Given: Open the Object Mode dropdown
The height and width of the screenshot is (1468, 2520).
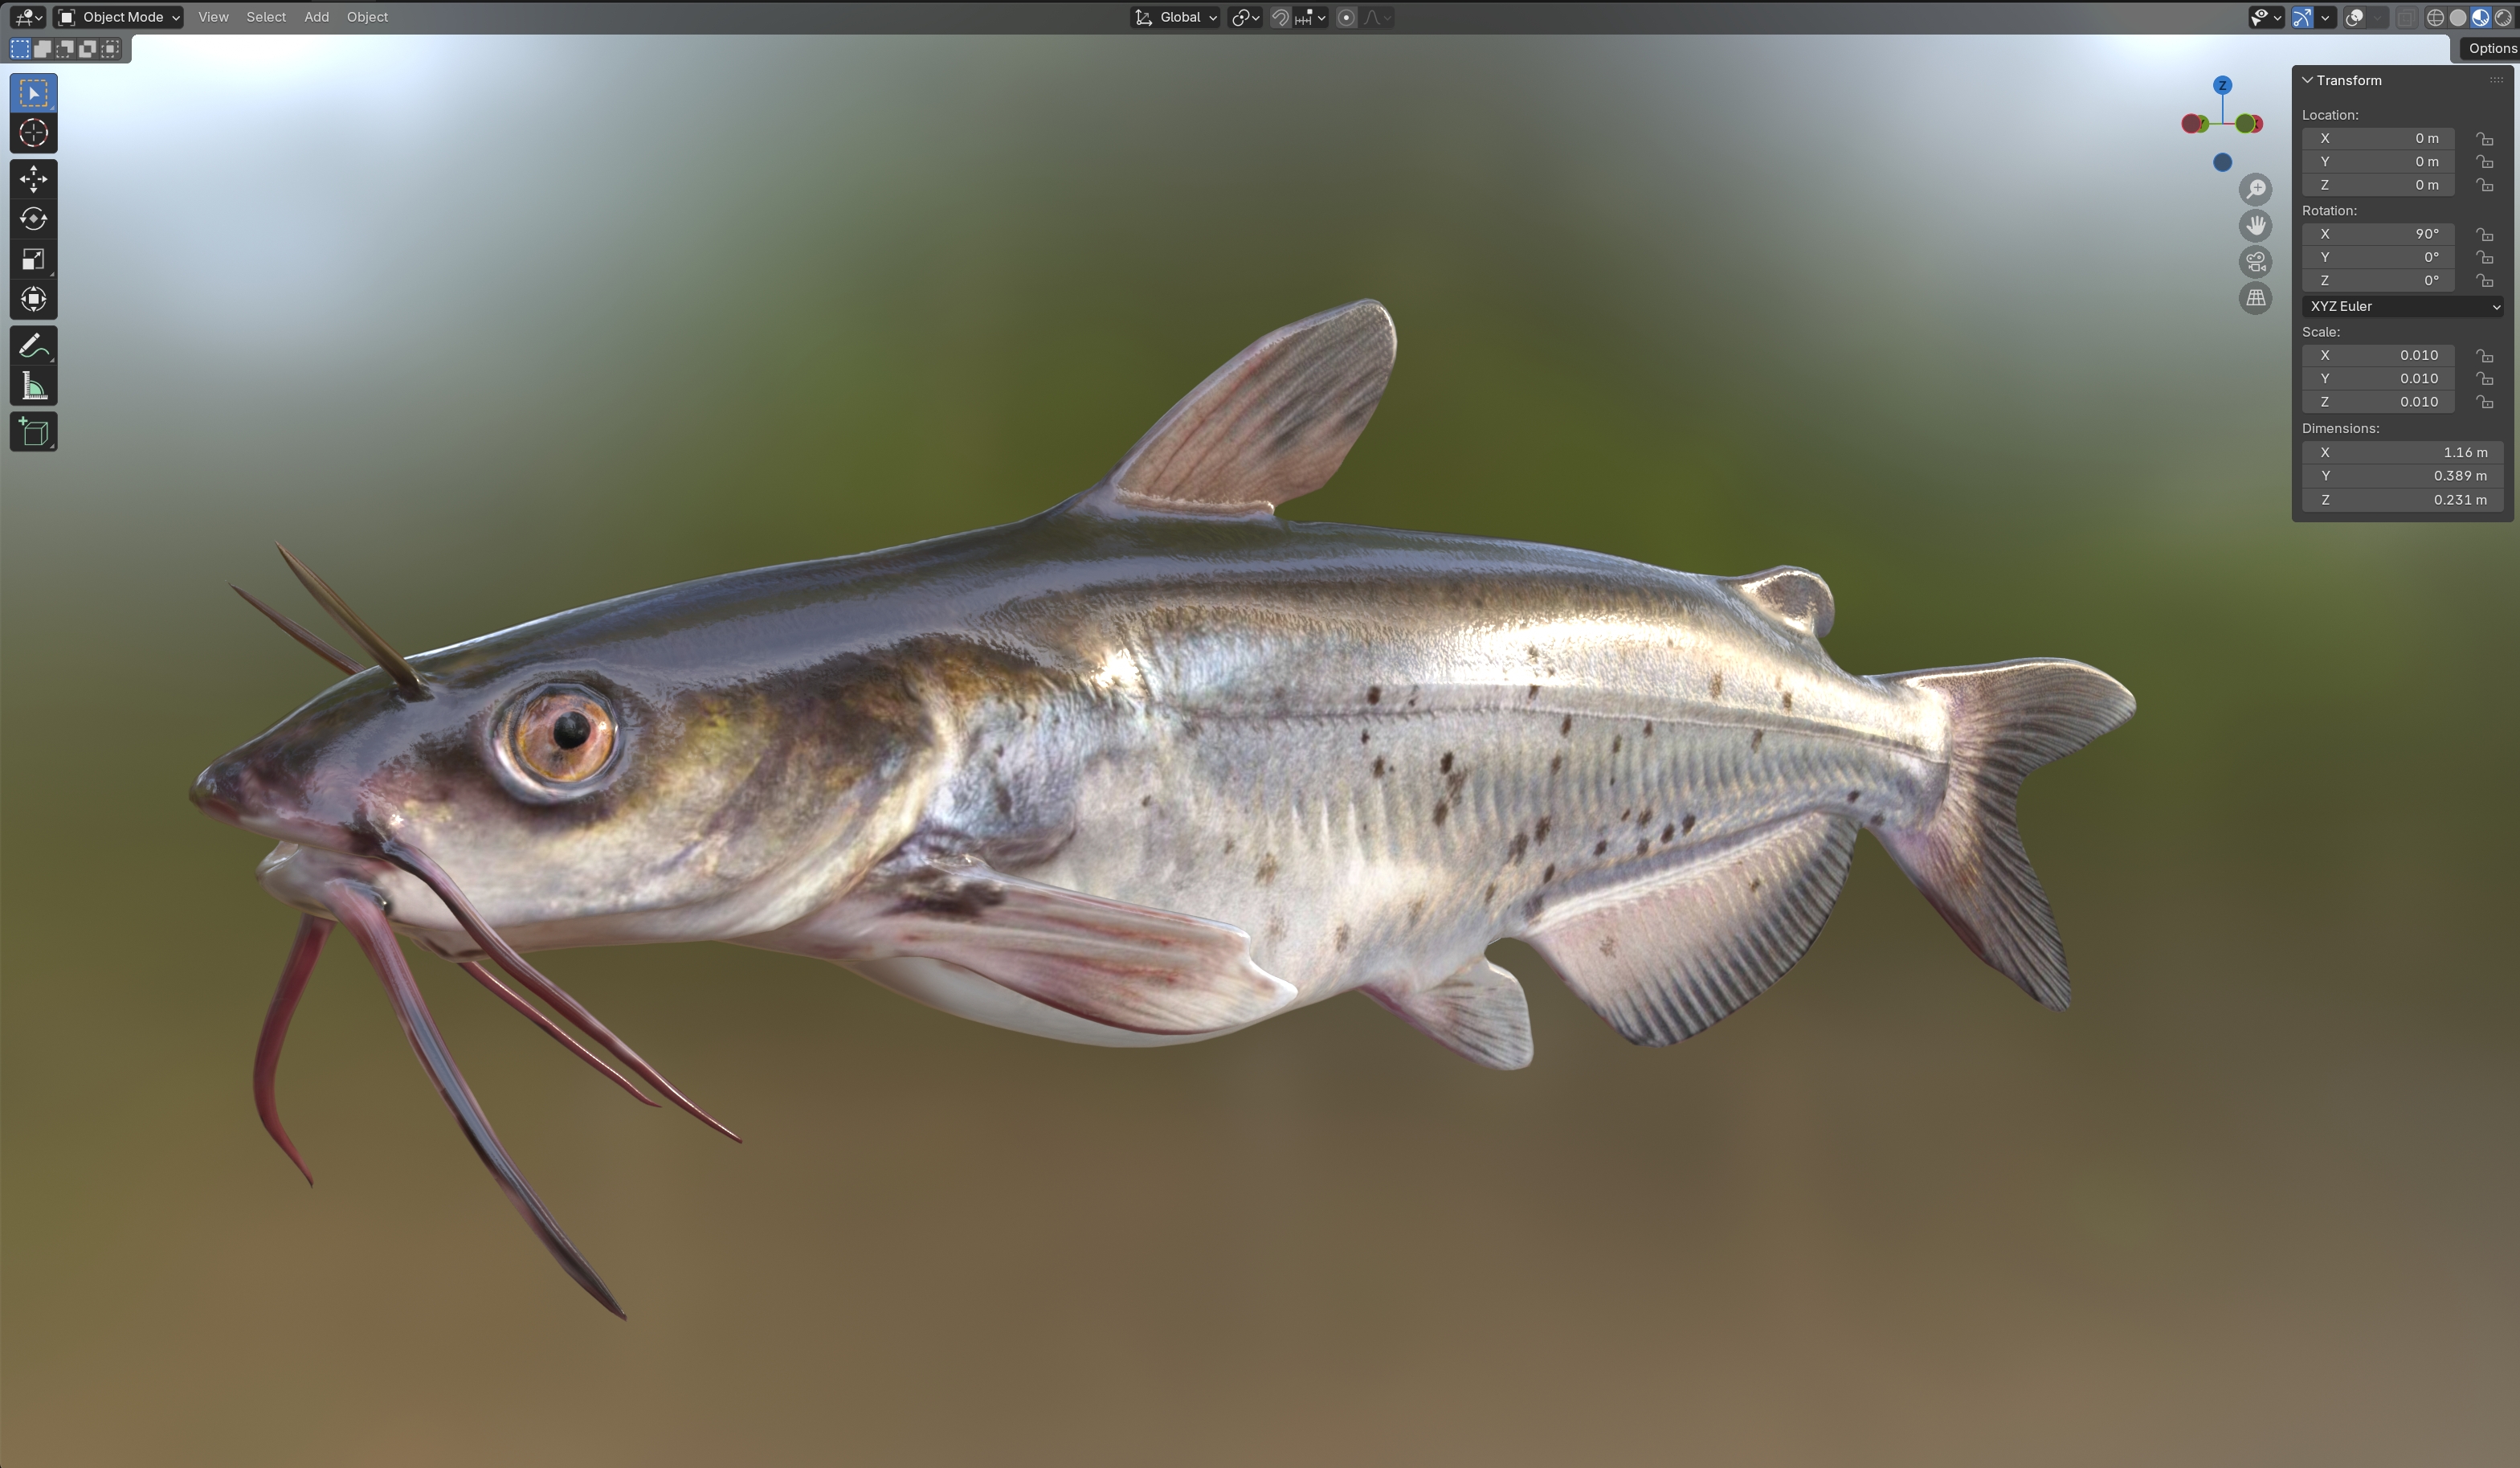Looking at the screenshot, I should 119,17.
